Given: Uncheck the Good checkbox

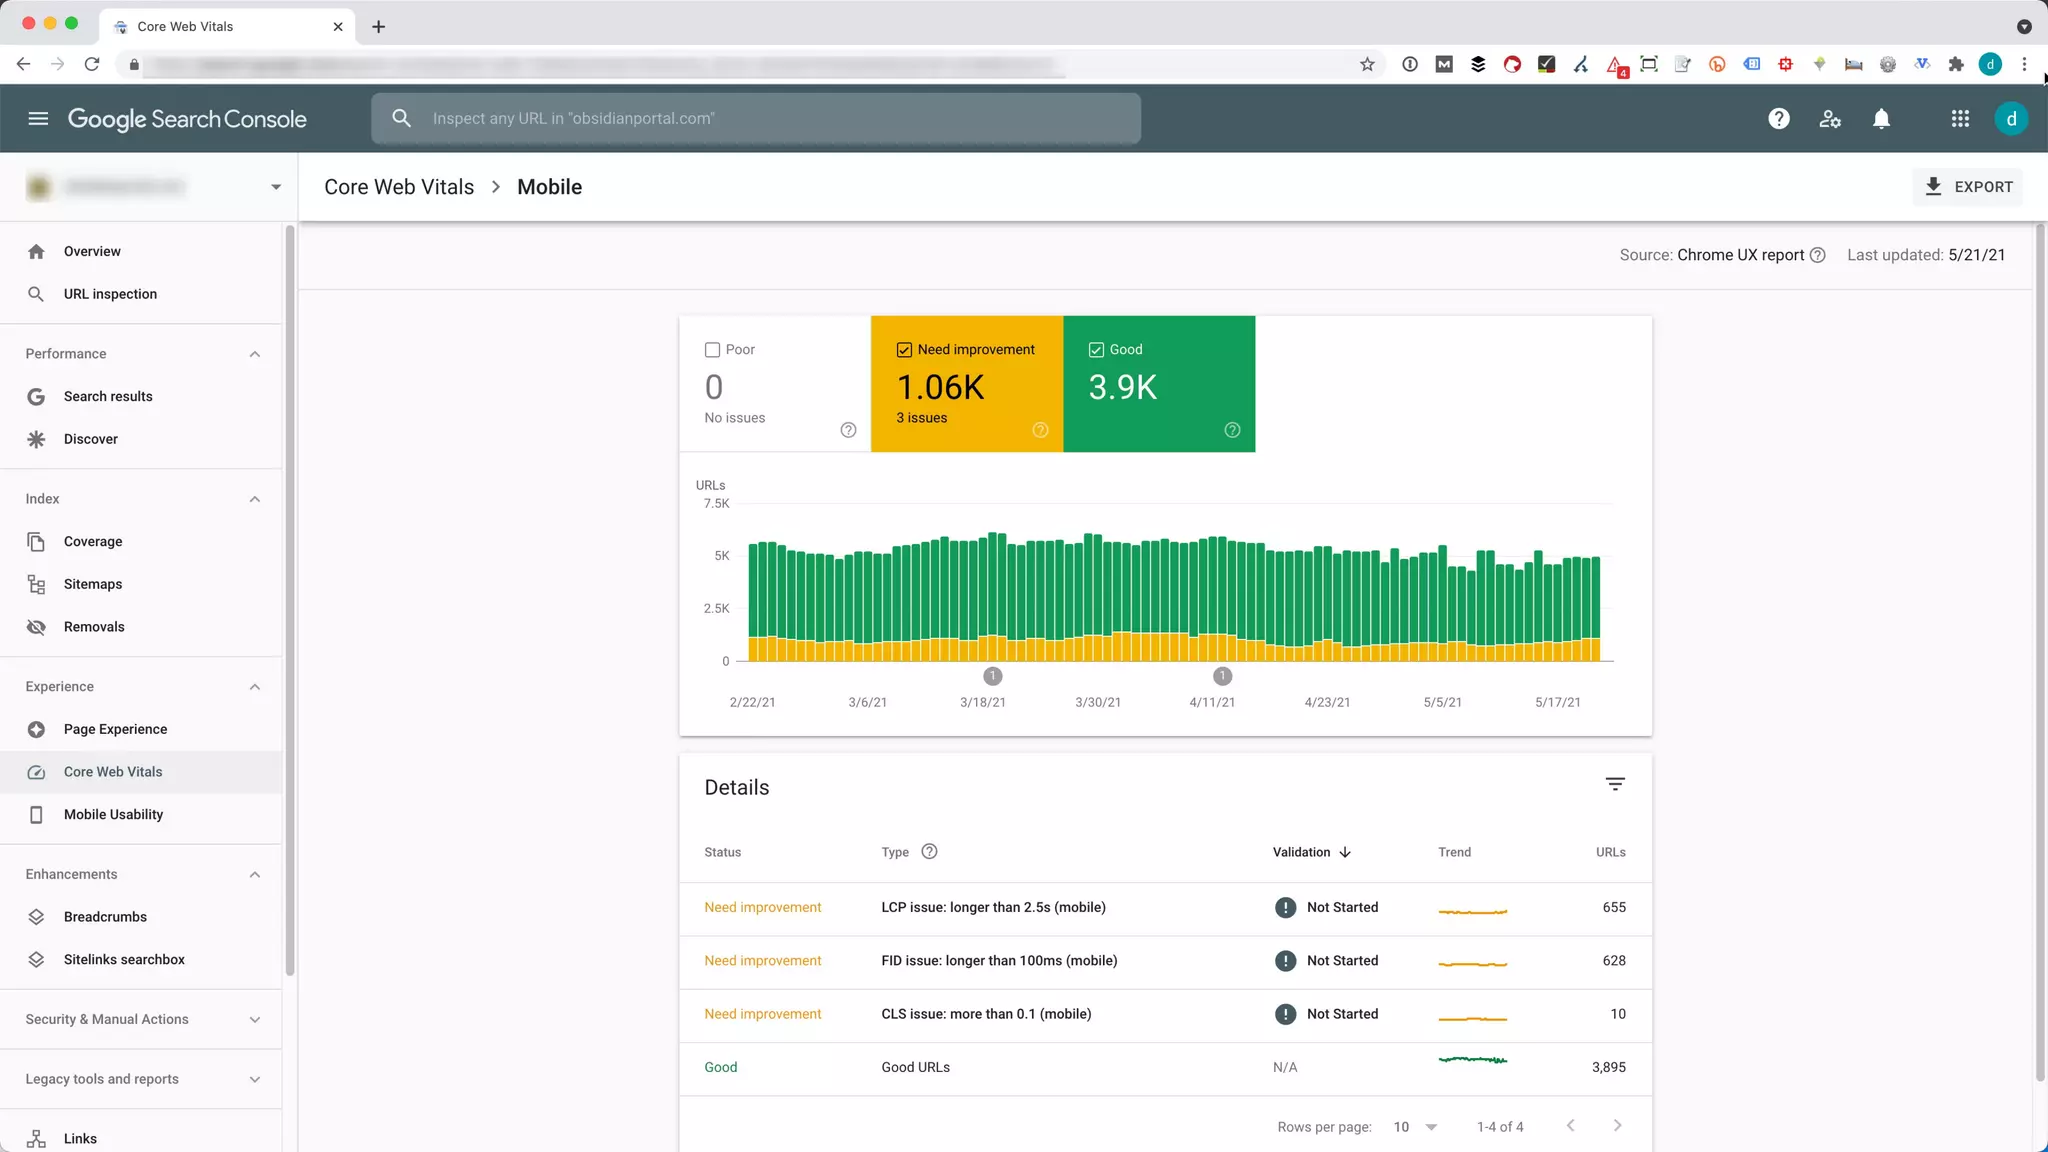Looking at the screenshot, I should tap(1096, 350).
